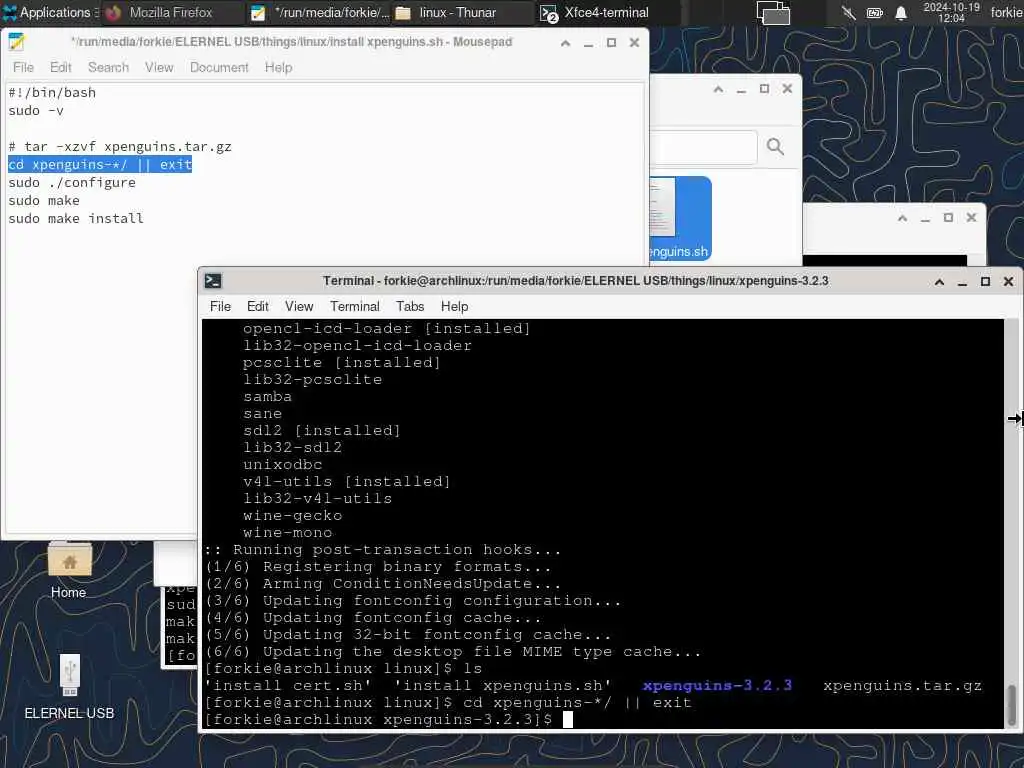Switch to Mozilla Firefox in the taskbar
Viewport: 1024px width, 768px height.
pos(171,12)
